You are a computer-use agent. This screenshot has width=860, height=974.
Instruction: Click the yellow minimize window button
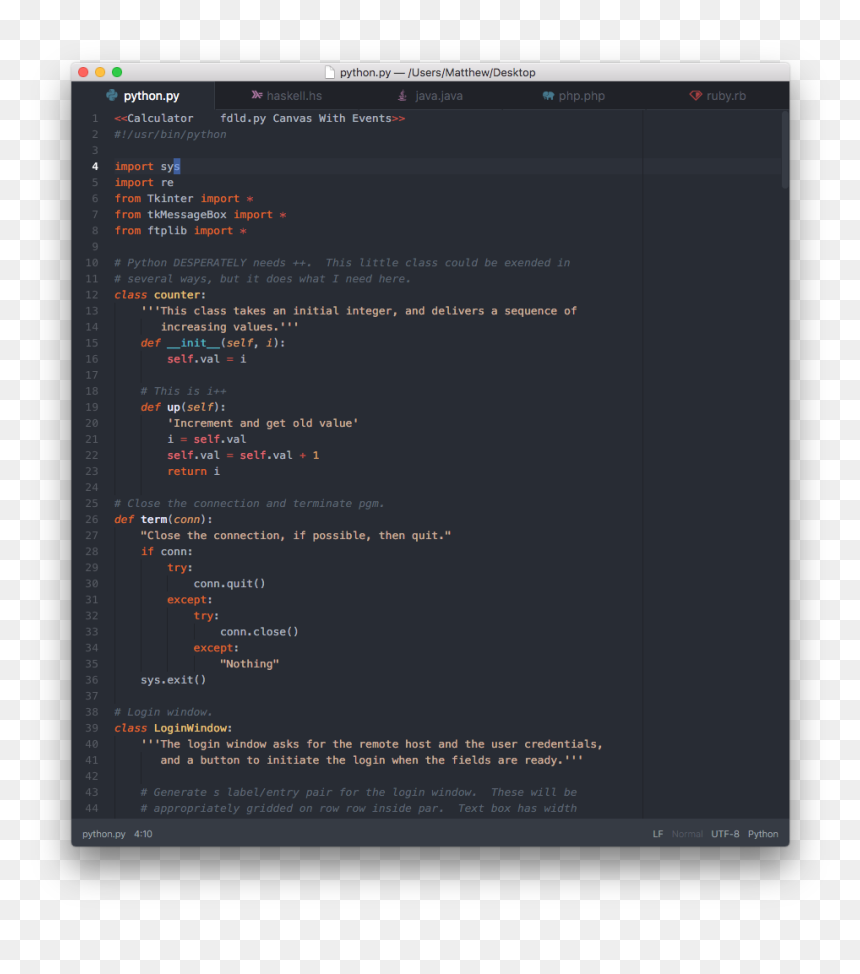pos(100,72)
